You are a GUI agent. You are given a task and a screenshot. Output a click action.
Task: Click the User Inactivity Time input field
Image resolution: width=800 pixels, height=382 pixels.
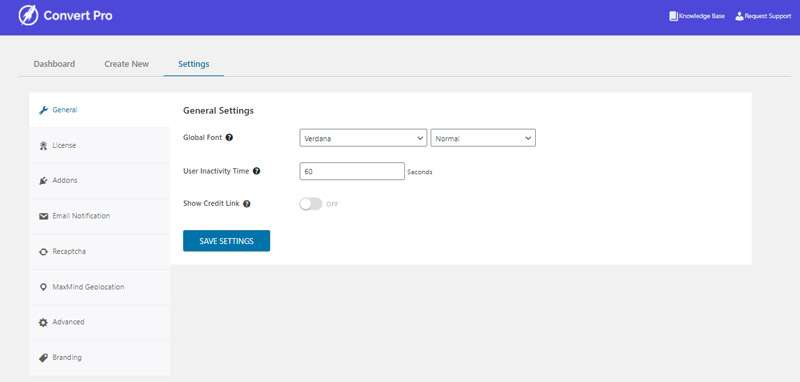click(x=352, y=171)
